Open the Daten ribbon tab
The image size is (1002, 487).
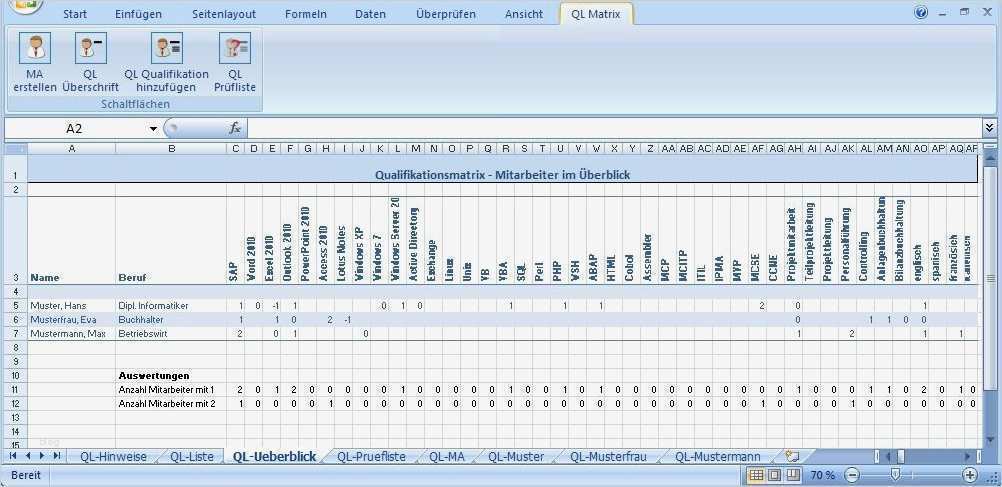[x=371, y=13]
